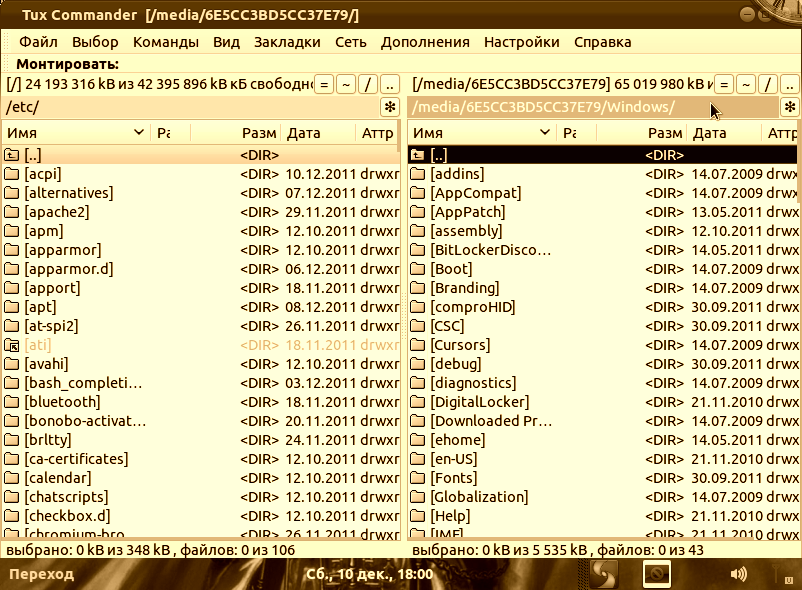Select the [at-spi2] entry
This screenshot has width=802, height=590.
(200, 326)
